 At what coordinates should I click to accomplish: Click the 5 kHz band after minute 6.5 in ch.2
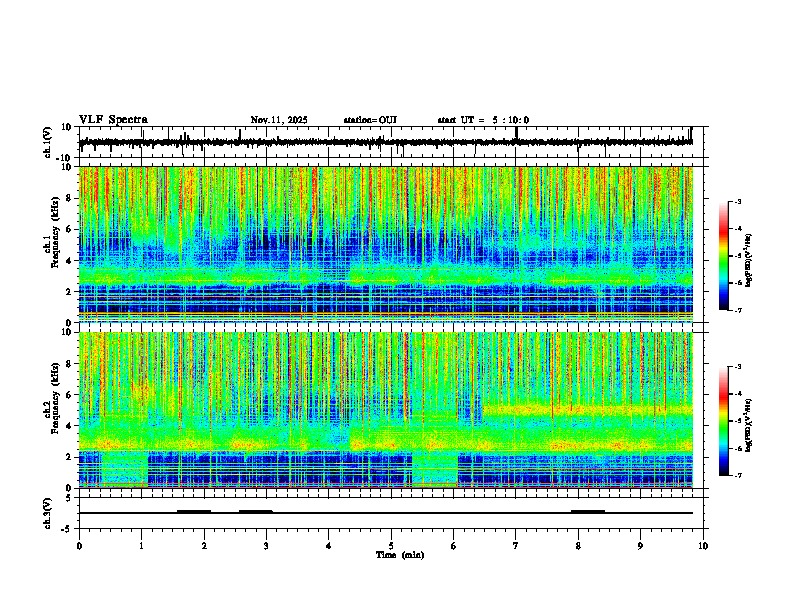pyautogui.click(x=588, y=409)
